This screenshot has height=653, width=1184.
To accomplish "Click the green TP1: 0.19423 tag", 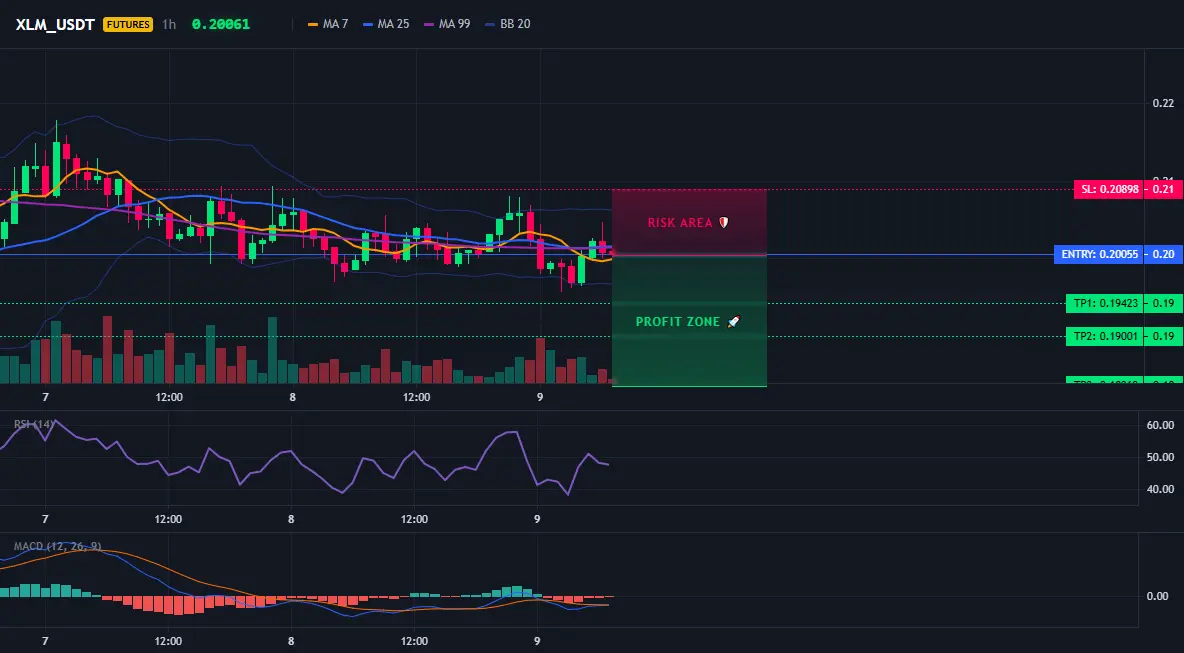I will pyautogui.click(x=1104, y=303).
